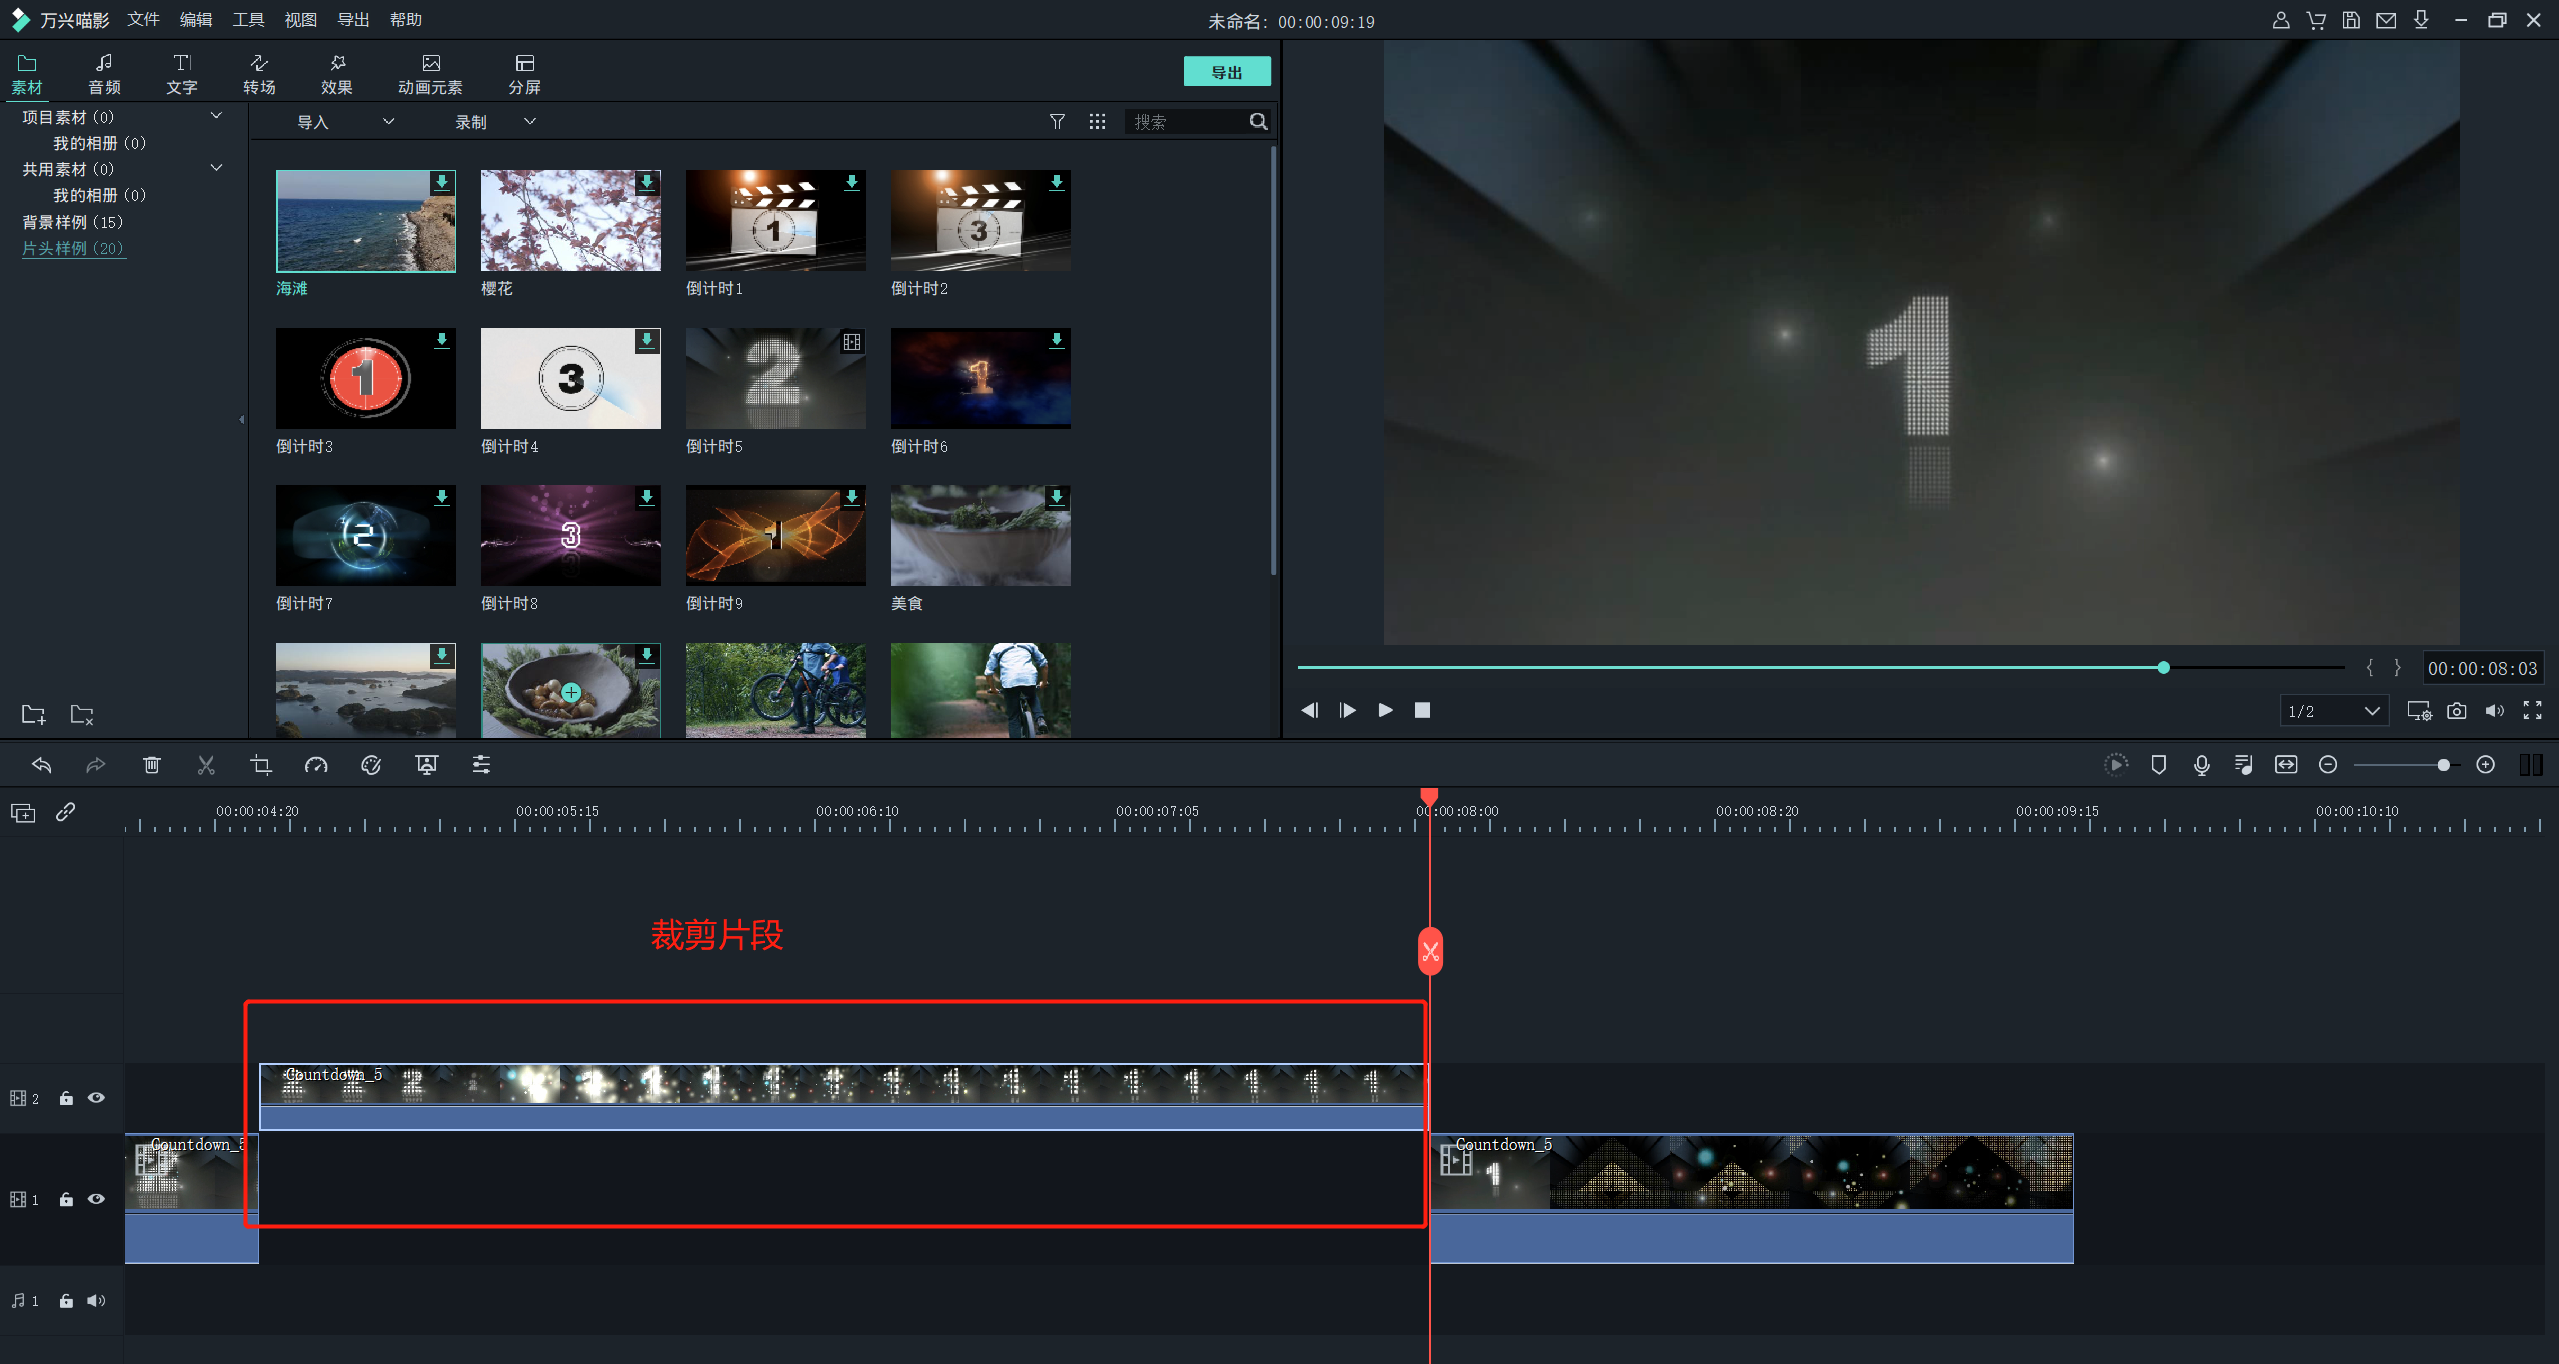Toggle visibility of video track 1

(x=96, y=1199)
